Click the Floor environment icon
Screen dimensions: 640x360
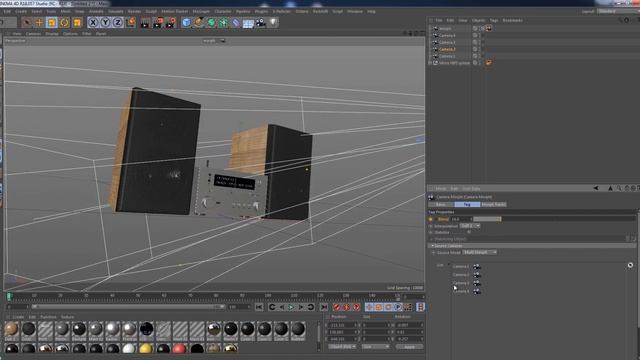coord(248,23)
